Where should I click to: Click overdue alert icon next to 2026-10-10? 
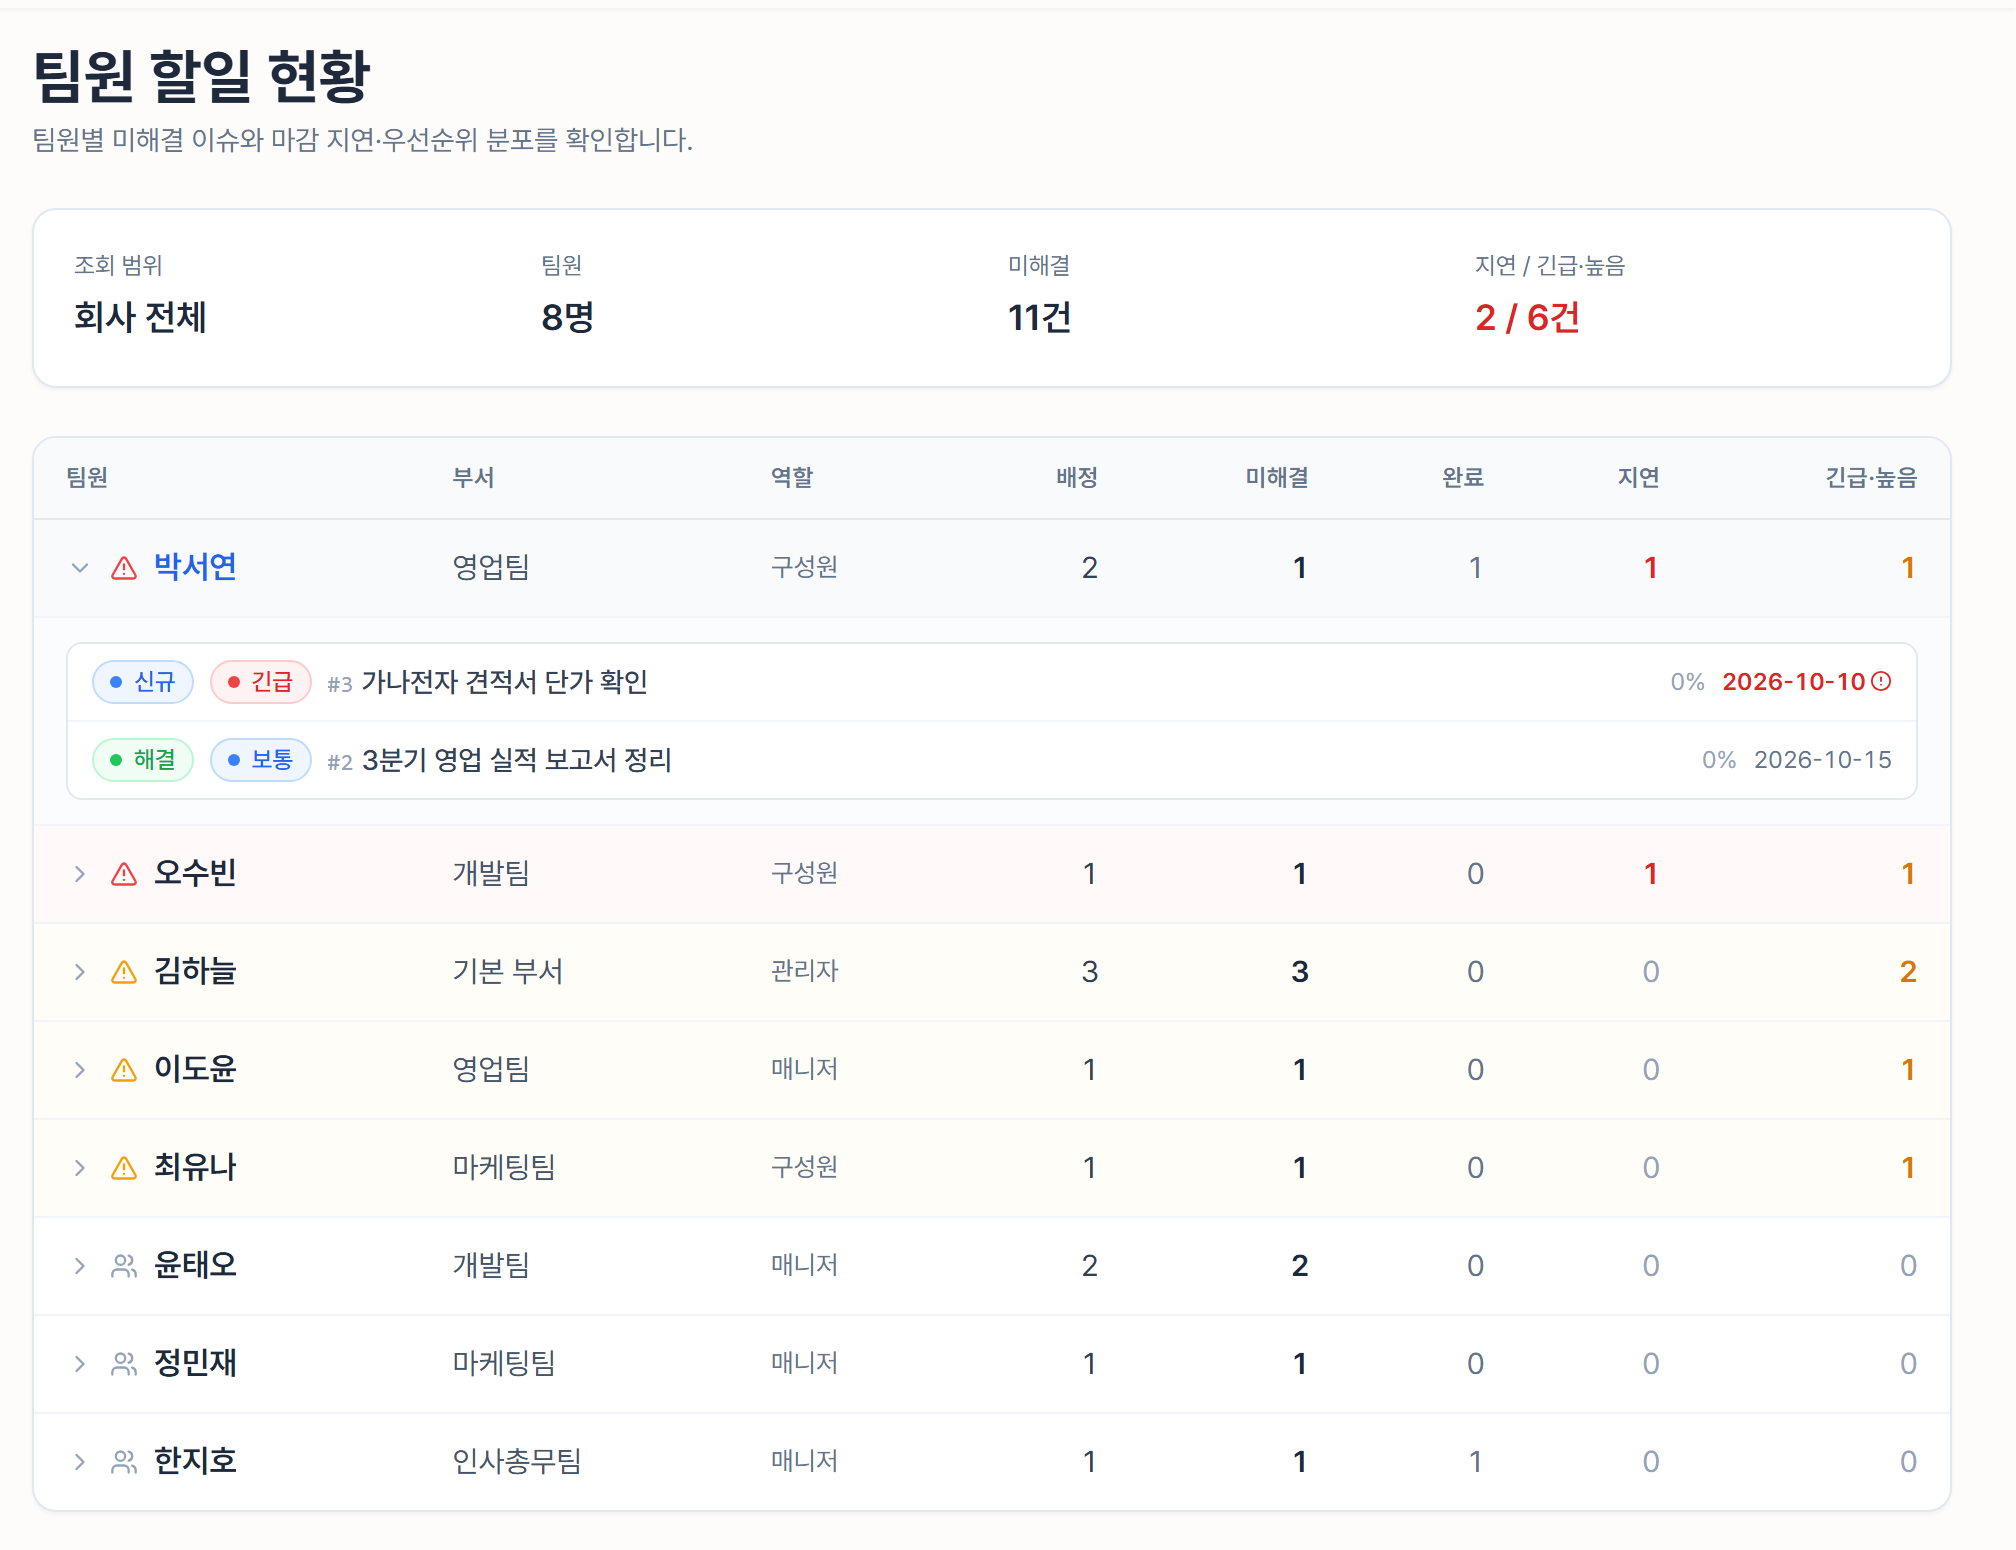point(1881,682)
